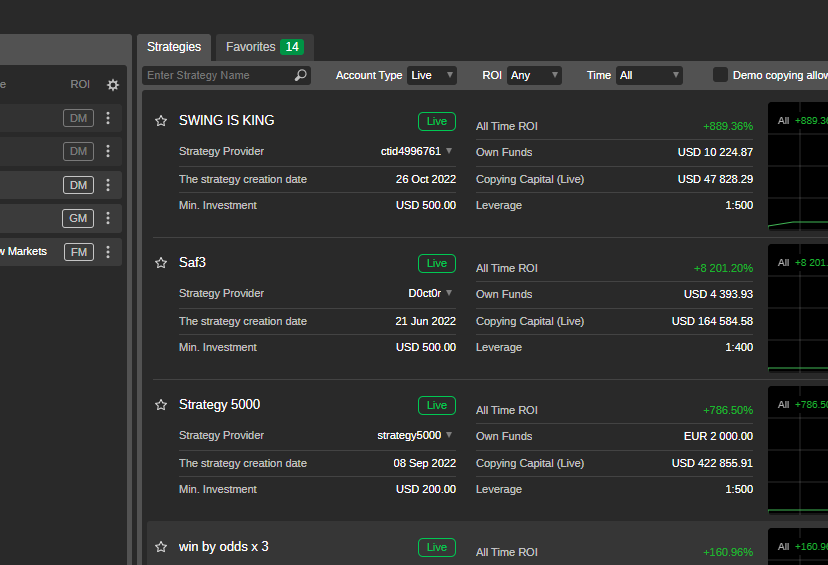Open the Time filter dropdown

coord(649,76)
